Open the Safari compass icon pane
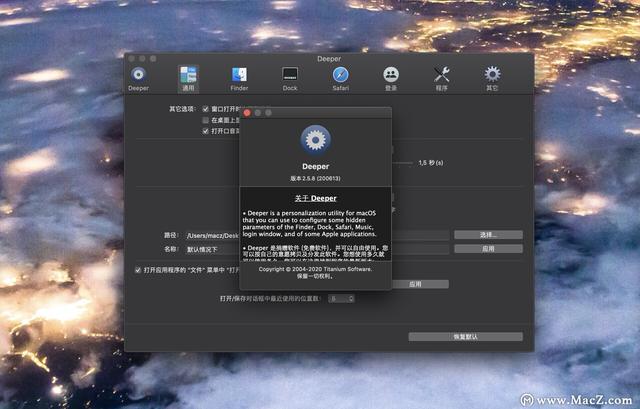 pos(341,77)
